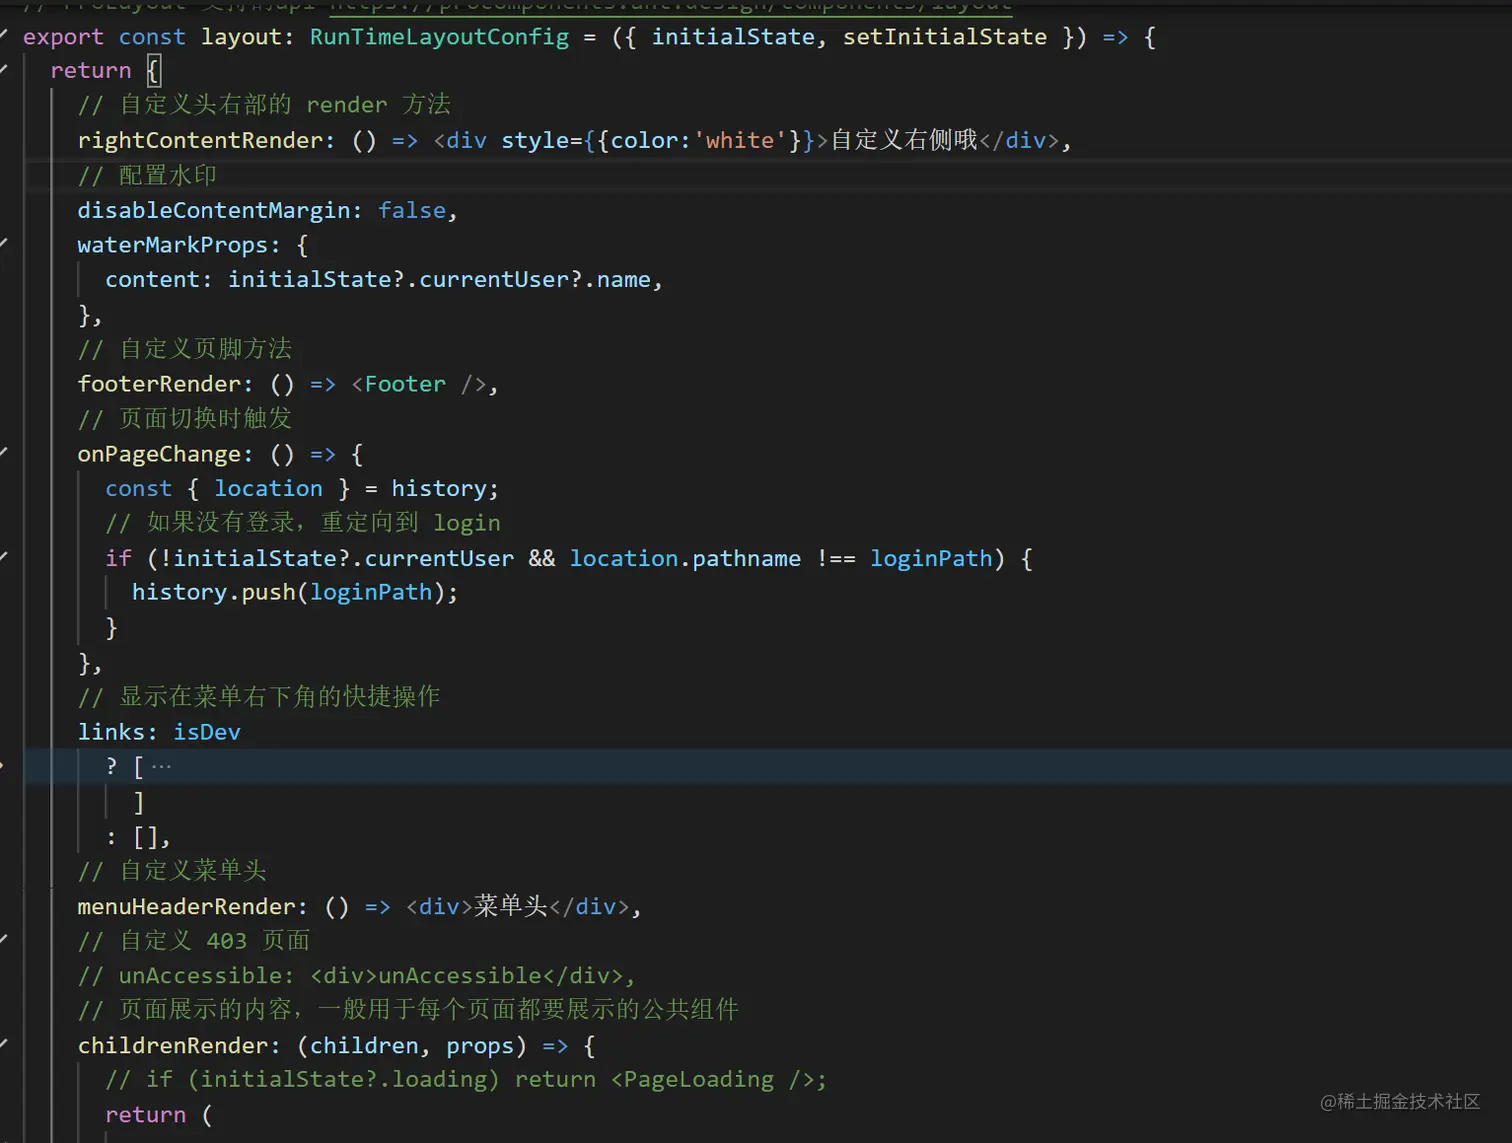Image resolution: width=1512 pixels, height=1143 pixels.
Task: Select the "links" property
Action: point(112,732)
